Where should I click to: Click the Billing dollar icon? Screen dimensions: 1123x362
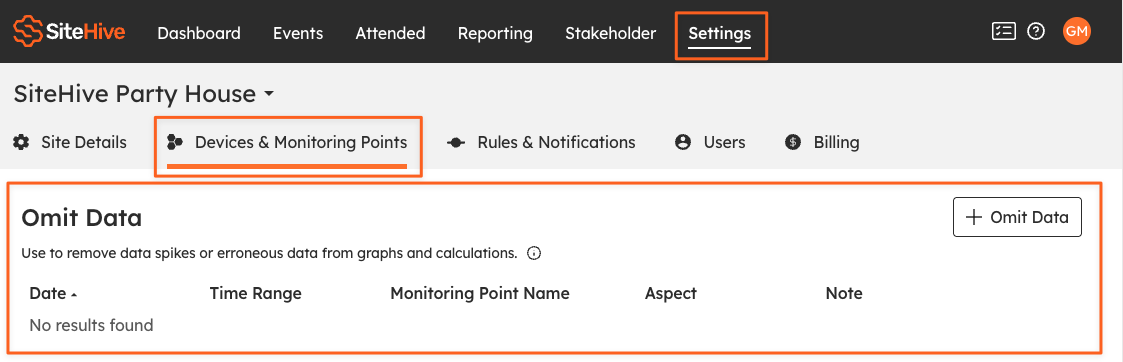coord(793,142)
